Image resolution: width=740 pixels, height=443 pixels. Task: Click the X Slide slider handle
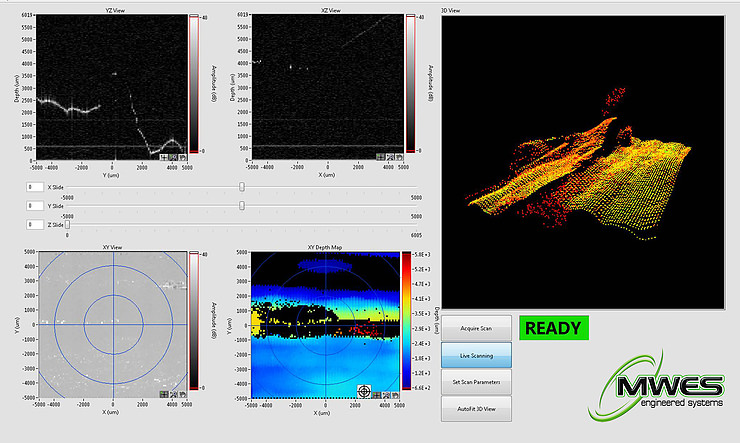point(242,187)
